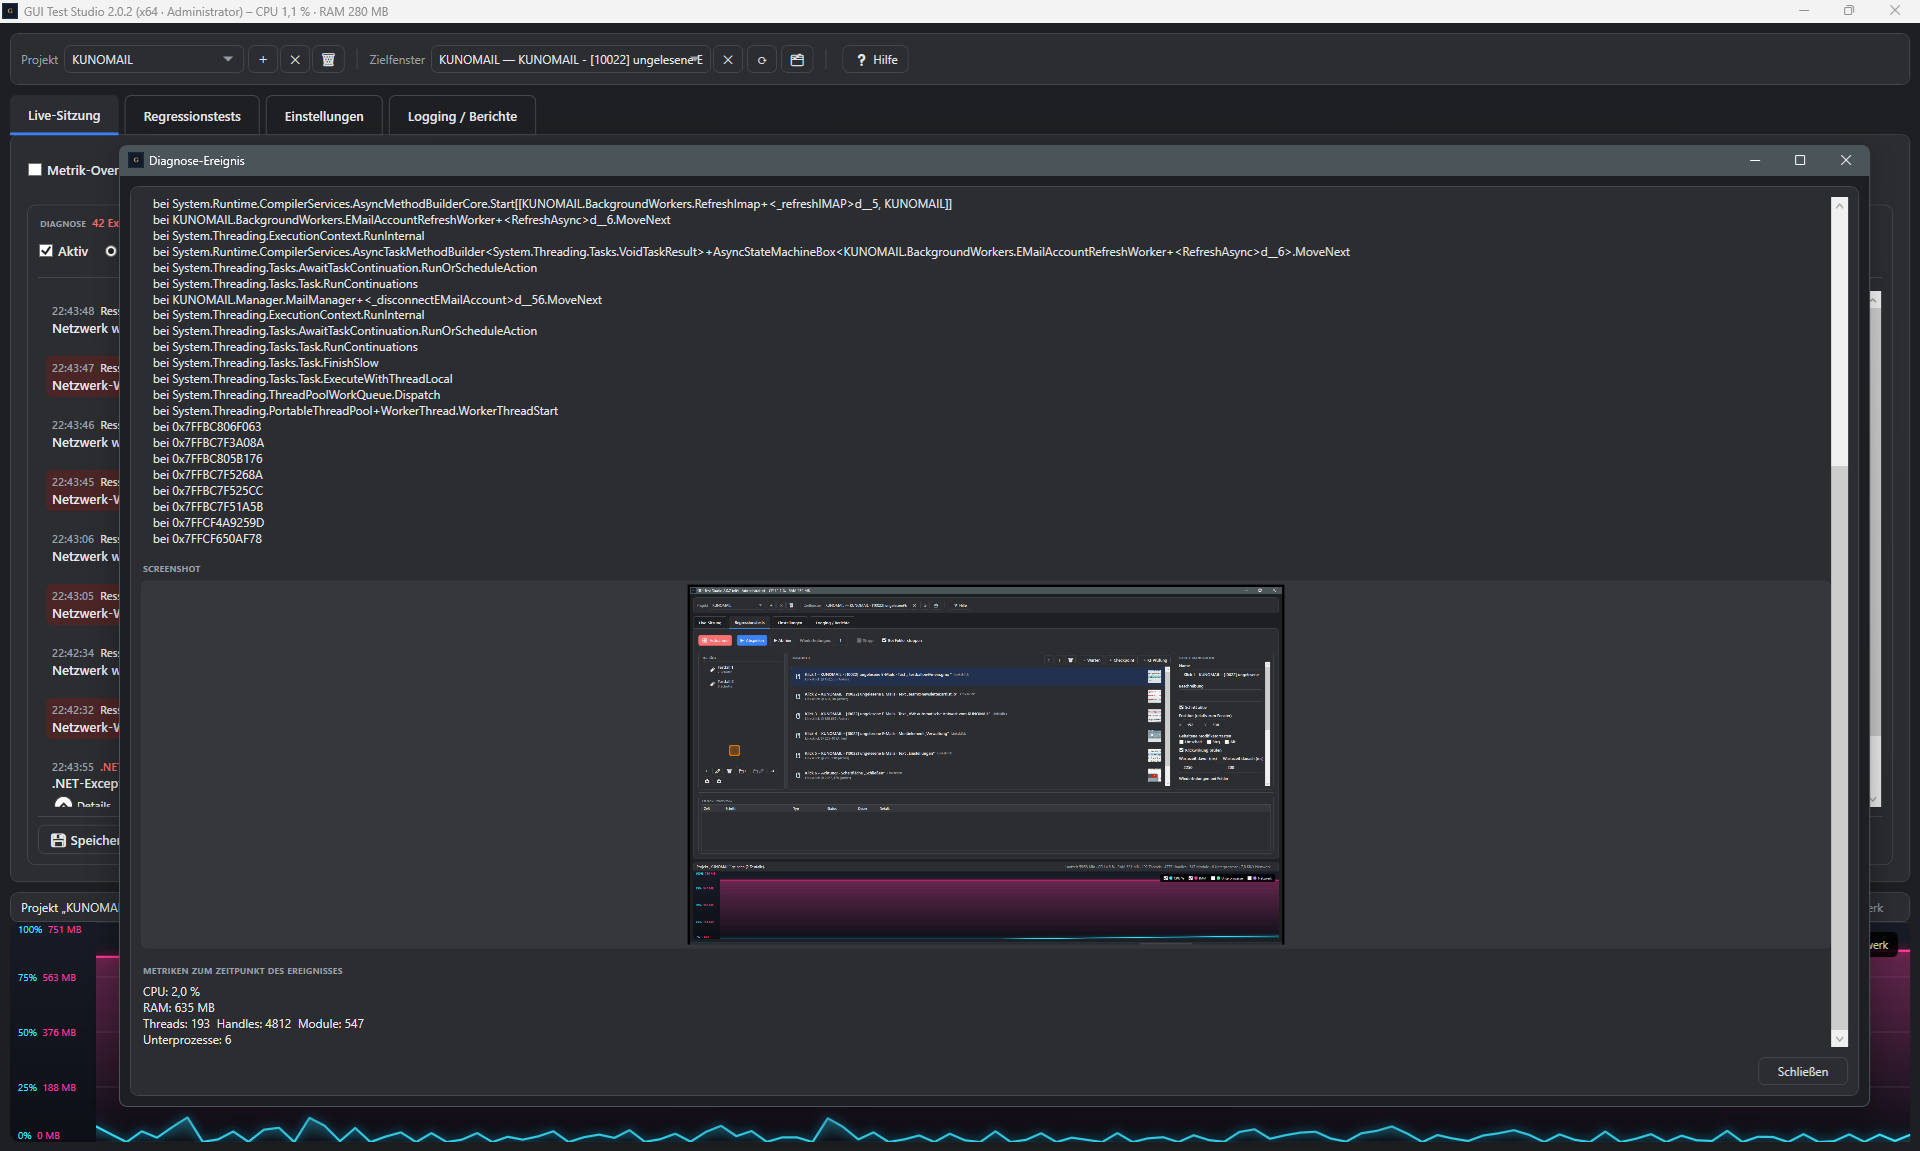Toggle the Metrik-Overlay checkbox
1920x1151 pixels.
[x=35, y=170]
